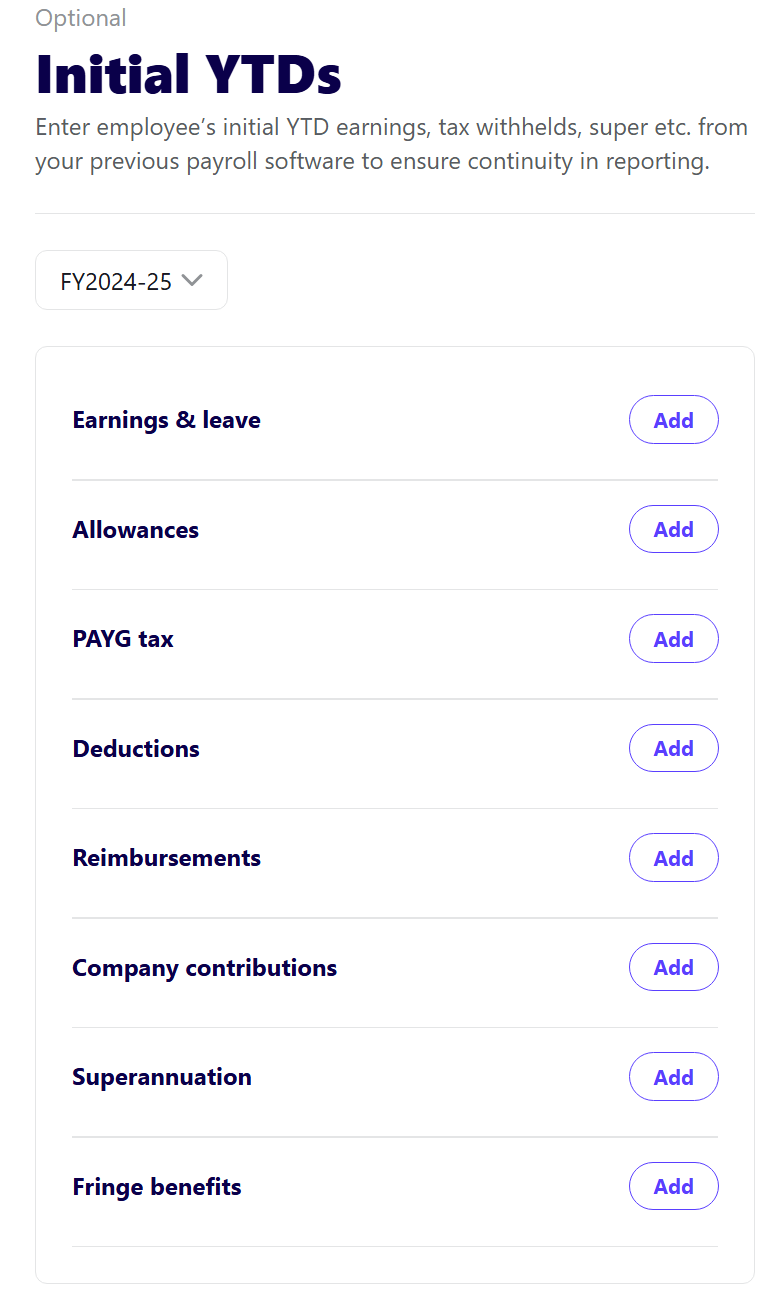This screenshot has height=1311, width=762.
Task: Select the Earnings & leave row label
Action: coord(166,420)
